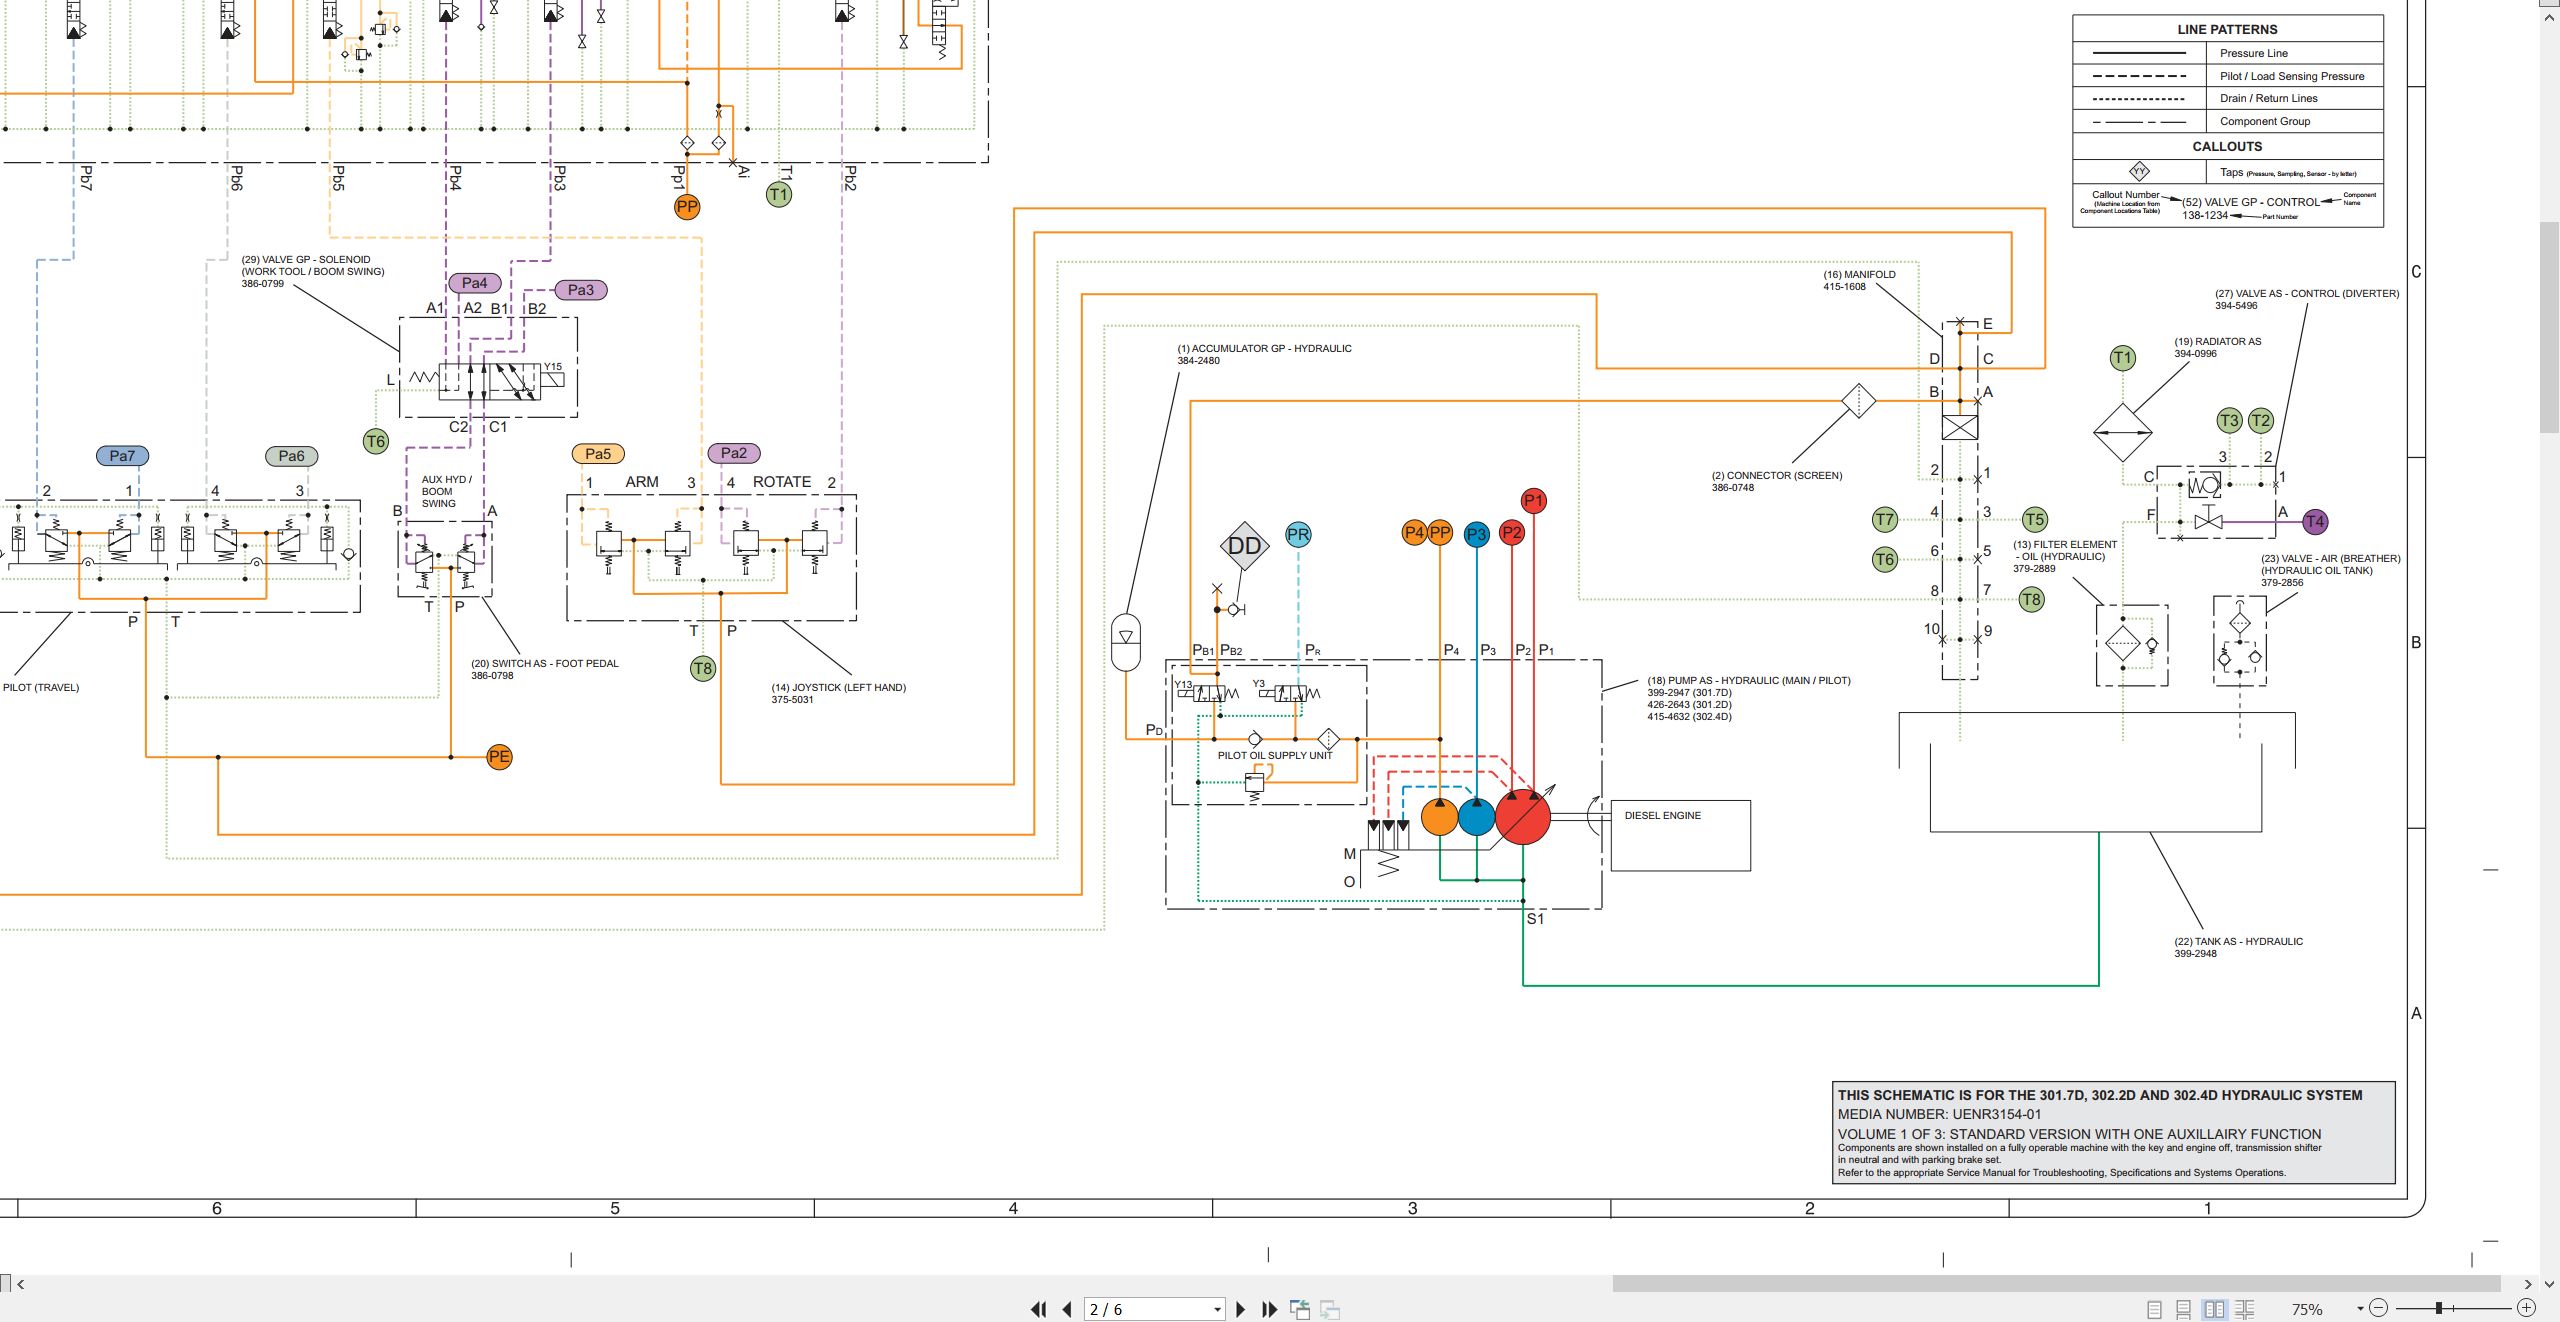Go to the previous page

pos(1067,1309)
